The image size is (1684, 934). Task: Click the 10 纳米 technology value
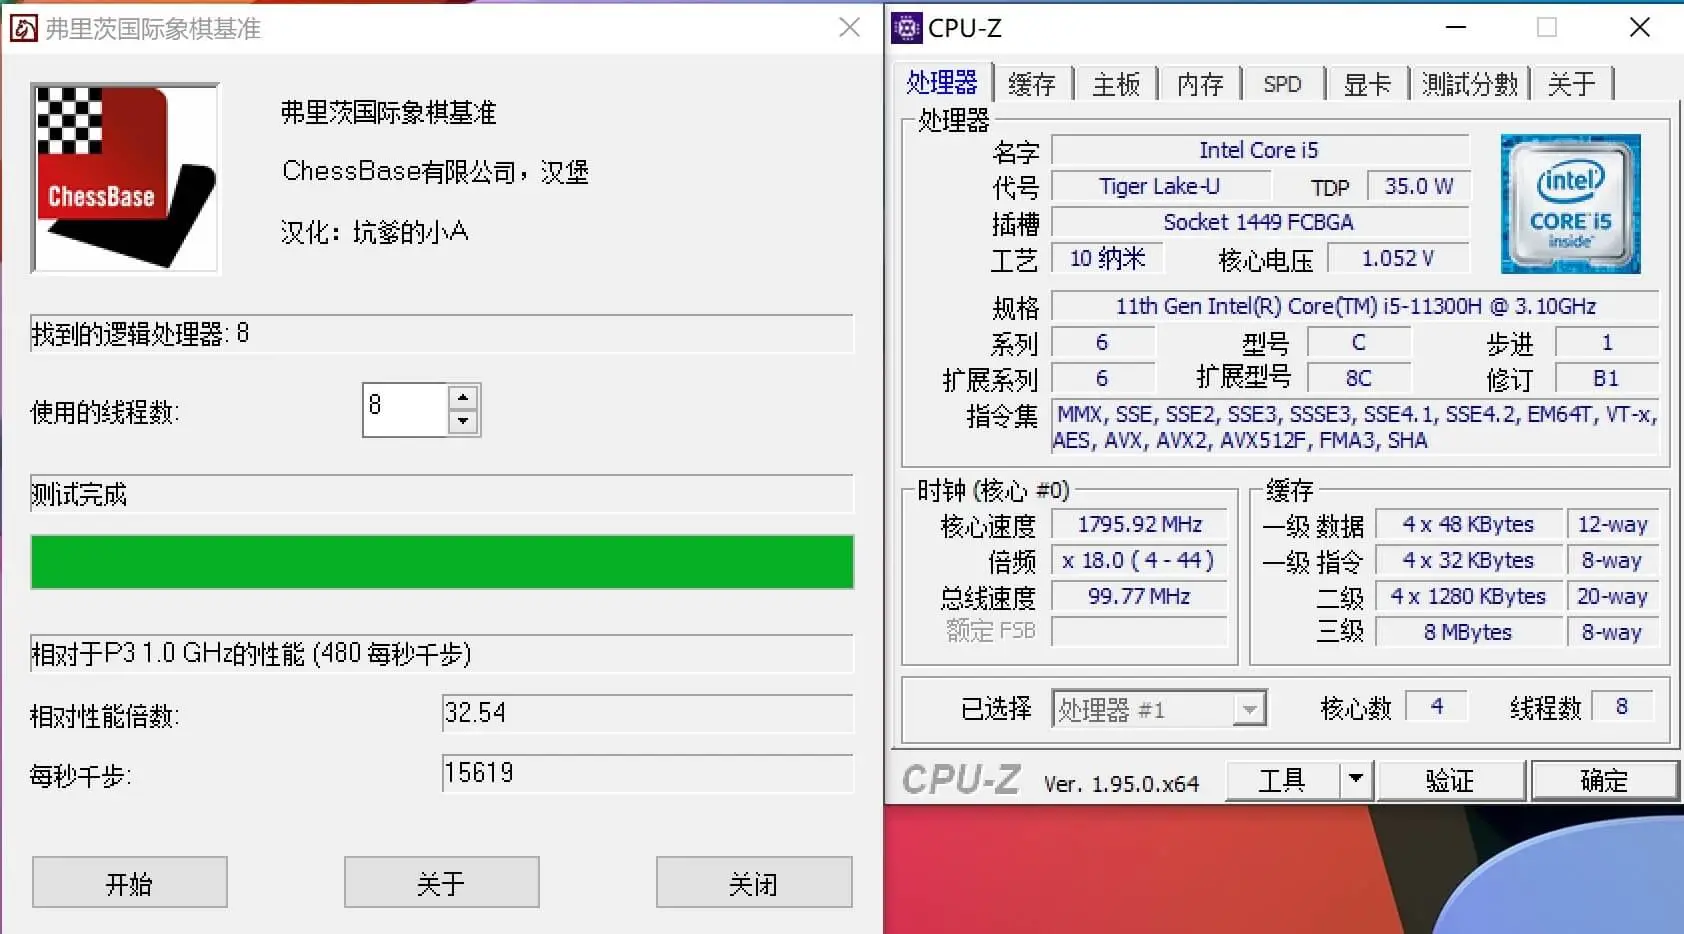pyautogui.click(x=1108, y=259)
